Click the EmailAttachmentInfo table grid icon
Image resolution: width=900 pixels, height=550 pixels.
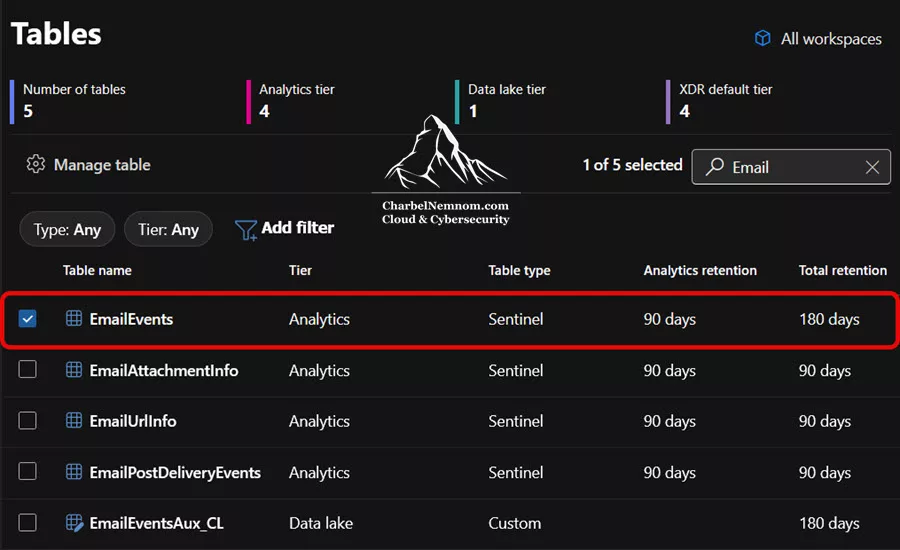click(x=74, y=370)
